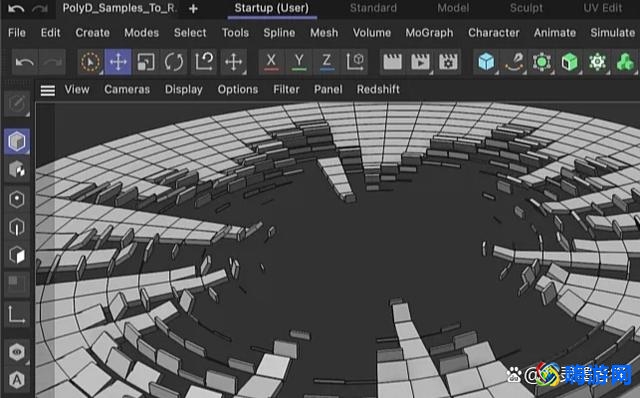The width and height of the screenshot is (640, 398).
Task: Open the viewport hamburger menu
Action: pos(48,90)
